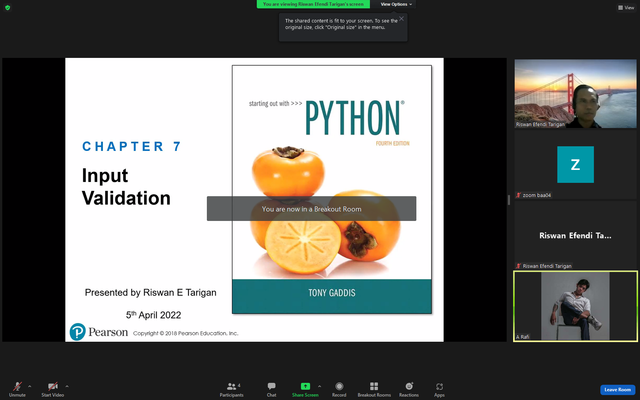This screenshot has width=640, height=400.
Task: Click the muted mic icon on Riswan Efendi Tarigan label
Action: point(518,266)
